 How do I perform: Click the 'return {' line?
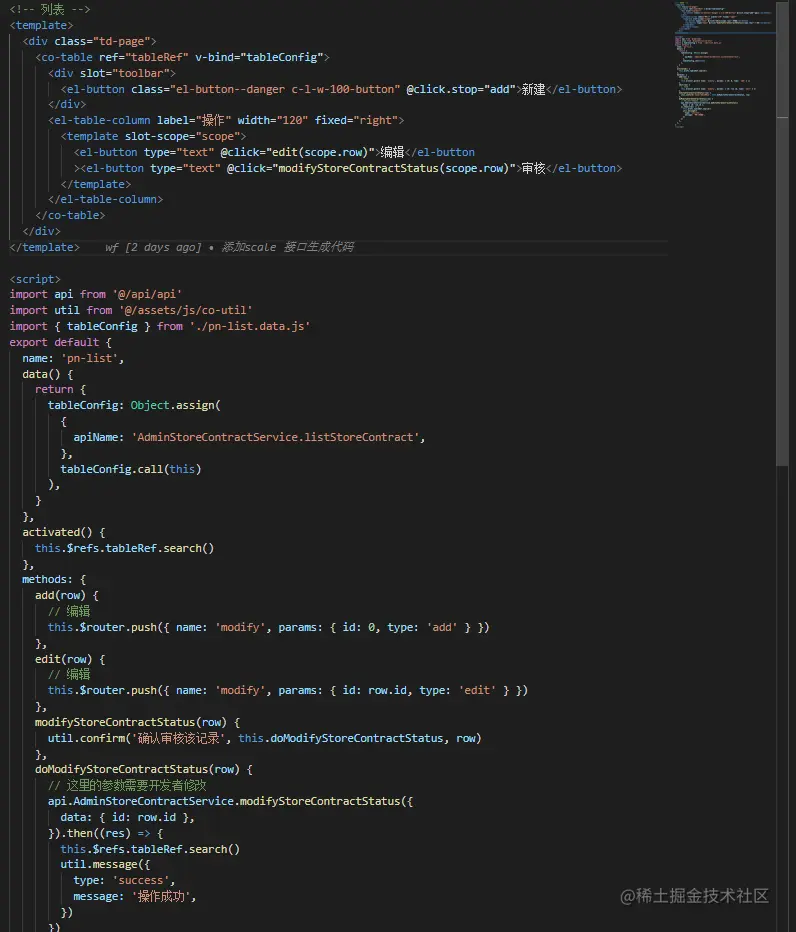click(x=61, y=390)
